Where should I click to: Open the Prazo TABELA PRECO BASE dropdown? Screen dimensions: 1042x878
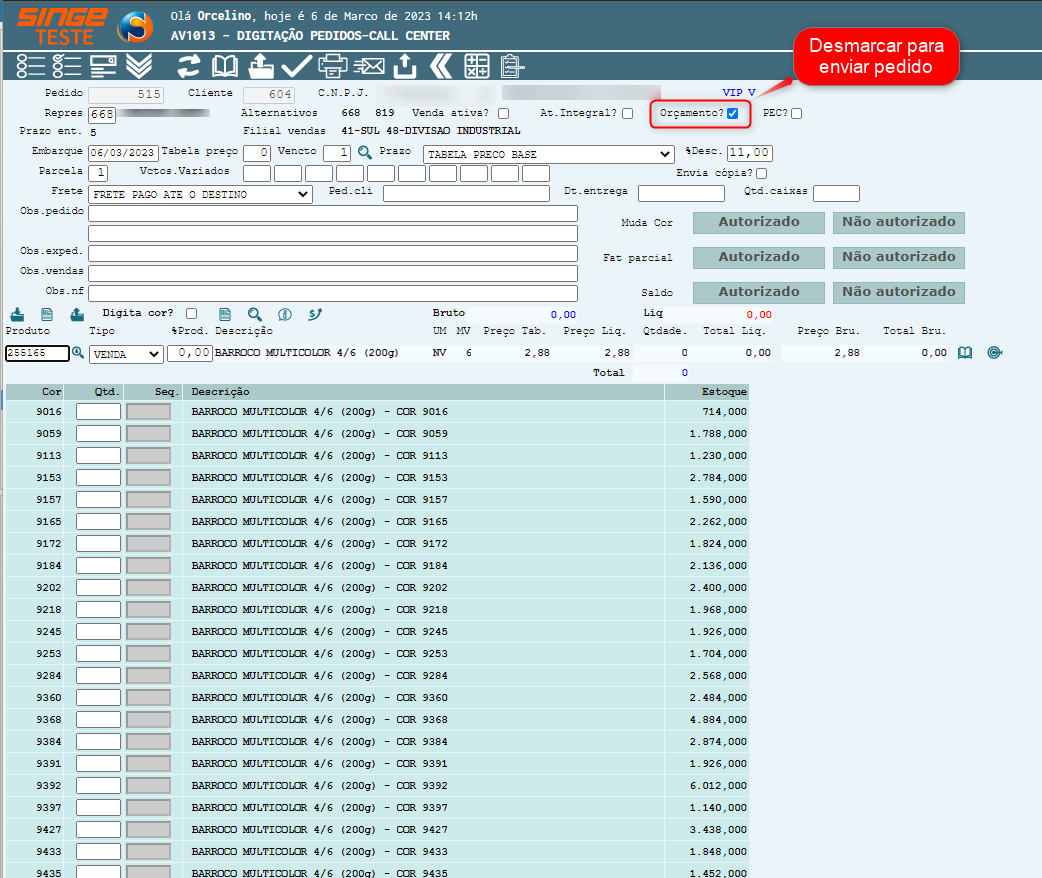tap(548, 154)
